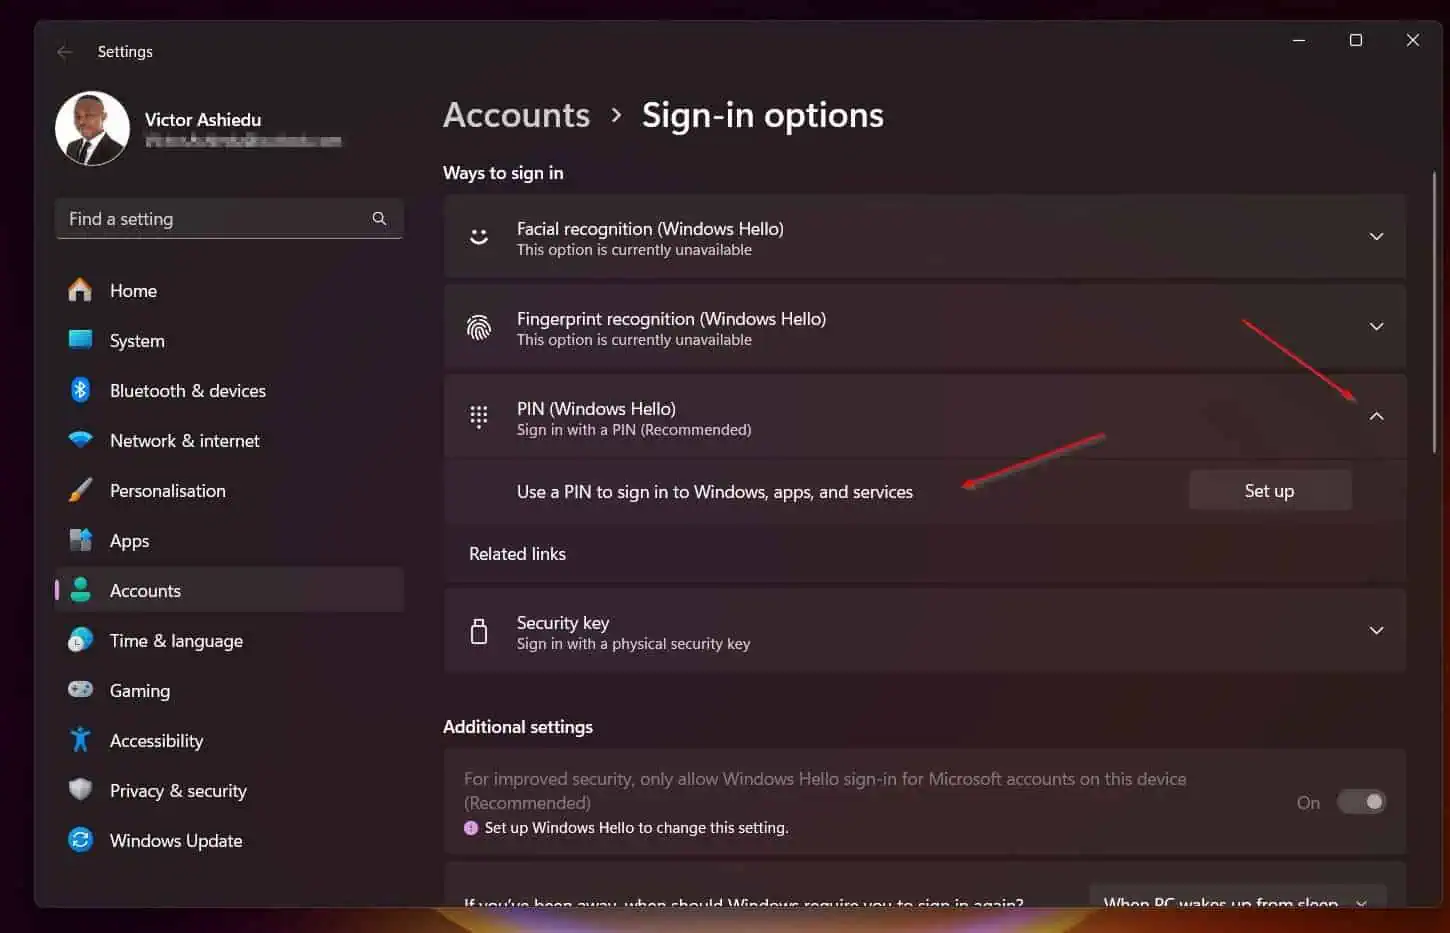This screenshot has height=933, width=1450.
Task: Click the System monitor icon
Action: click(80, 340)
